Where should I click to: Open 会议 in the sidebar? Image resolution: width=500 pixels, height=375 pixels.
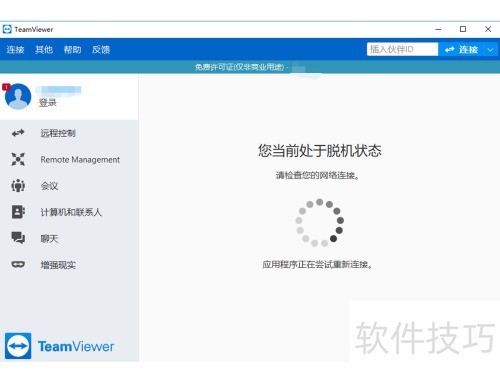tap(49, 186)
